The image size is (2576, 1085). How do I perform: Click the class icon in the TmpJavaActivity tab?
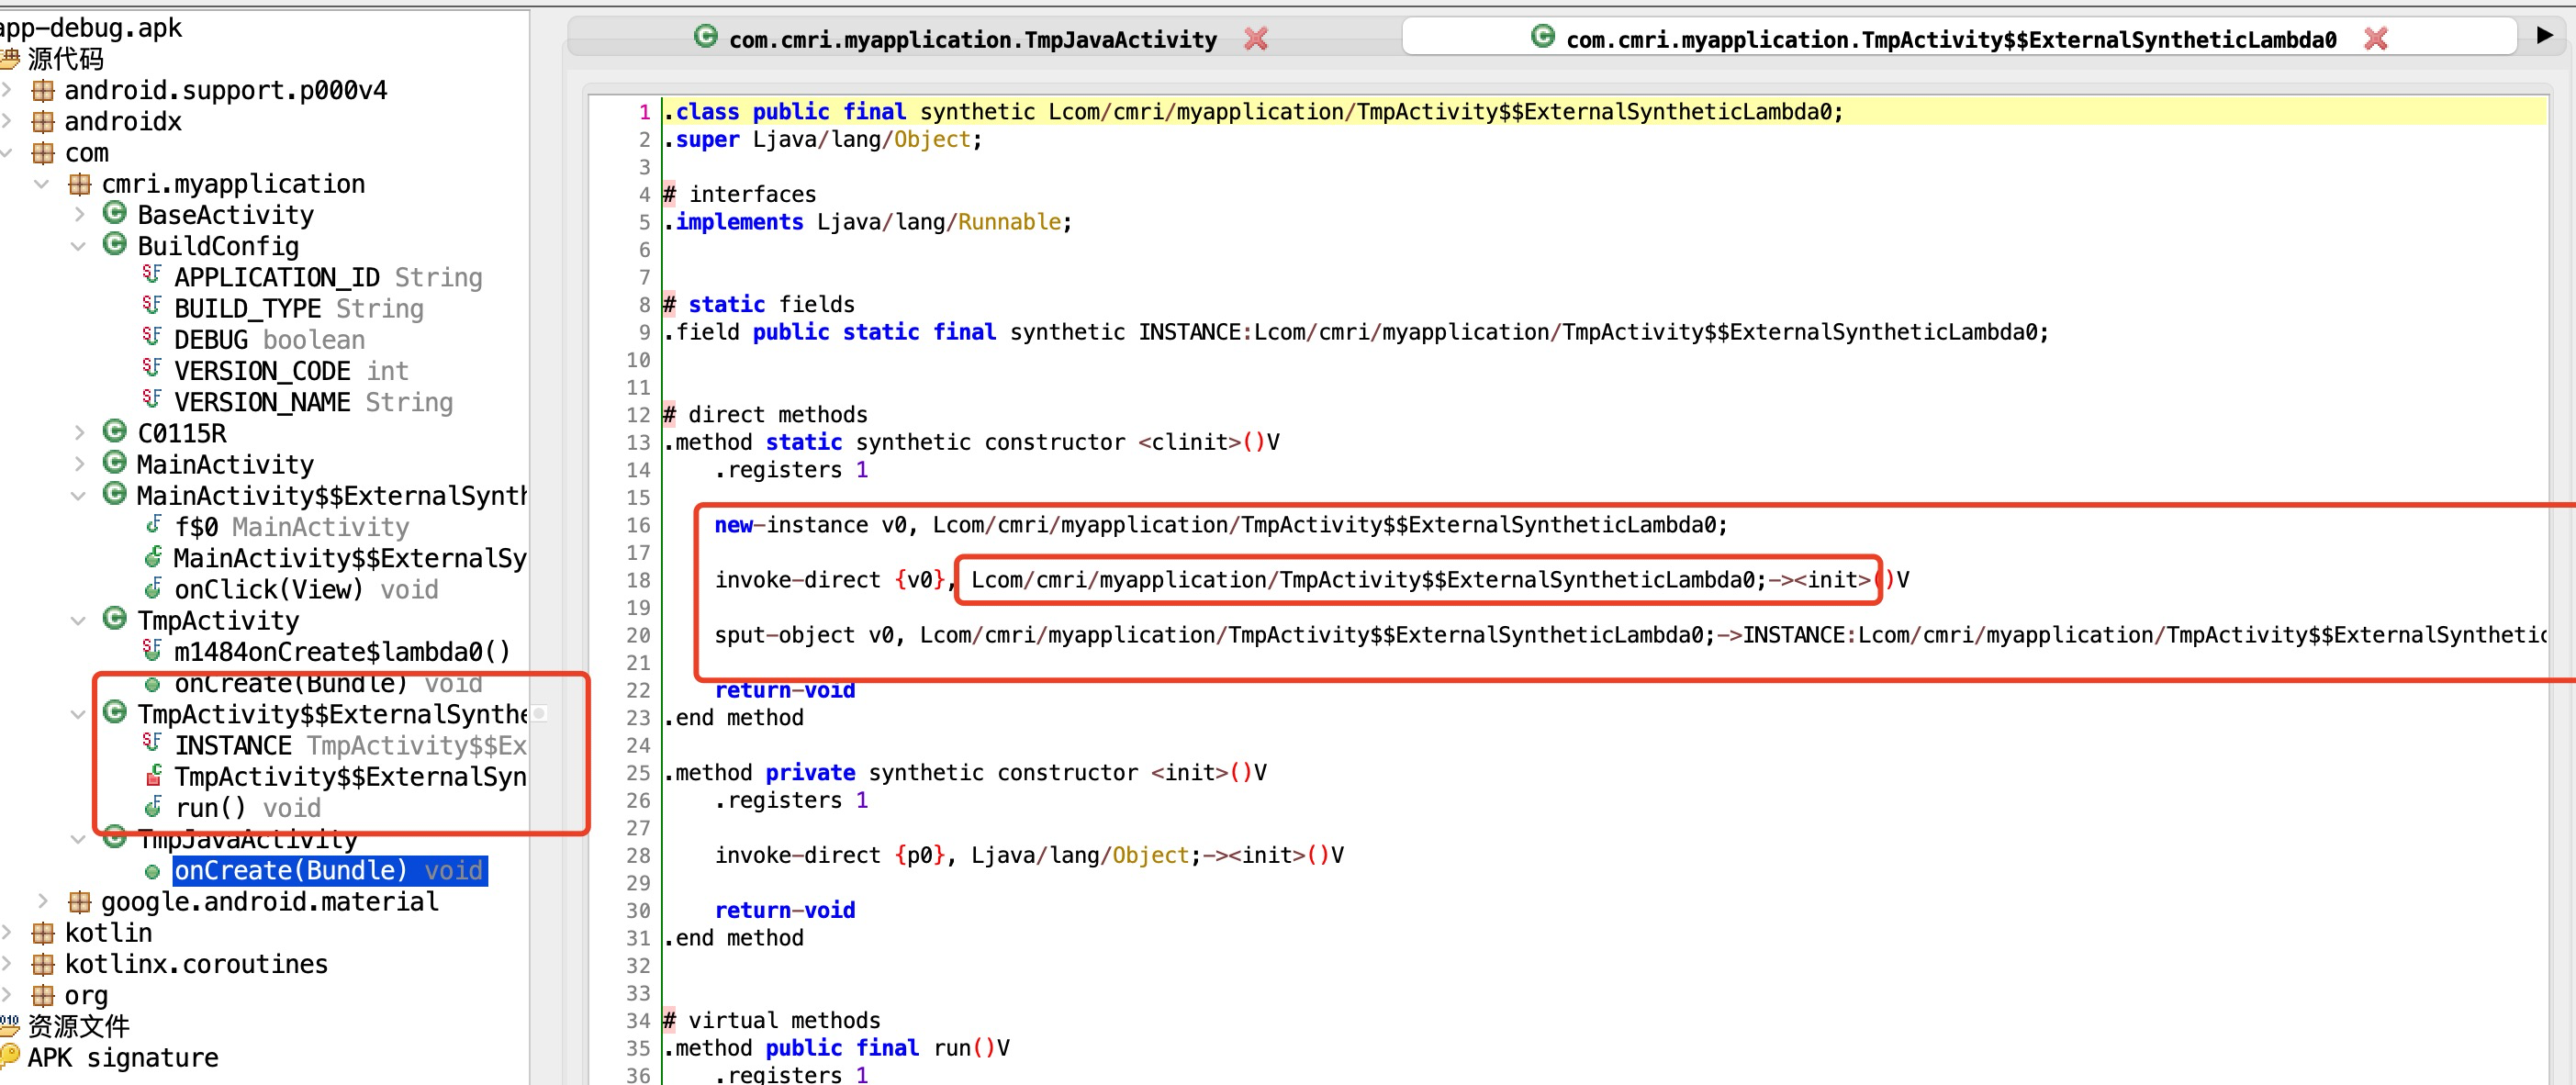(706, 37)
